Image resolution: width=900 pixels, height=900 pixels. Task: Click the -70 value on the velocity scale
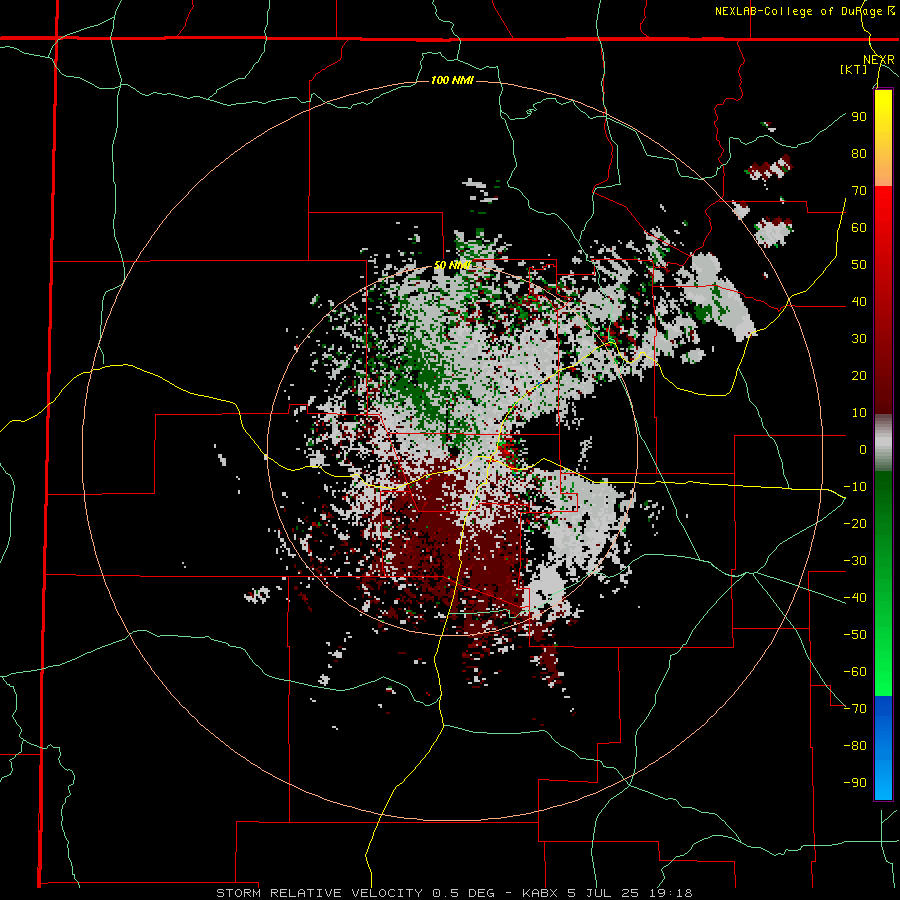click(855, 708)
